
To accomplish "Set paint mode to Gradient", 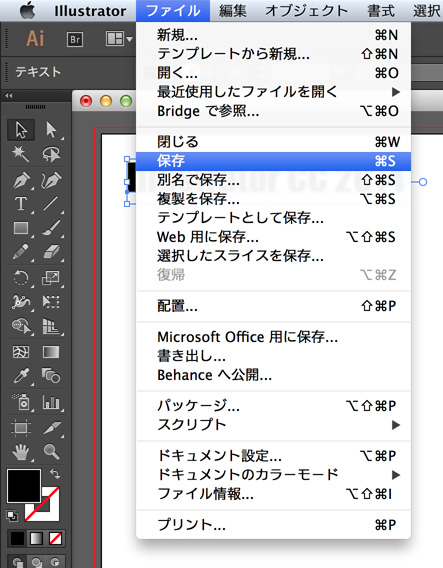I will (36, 538).
